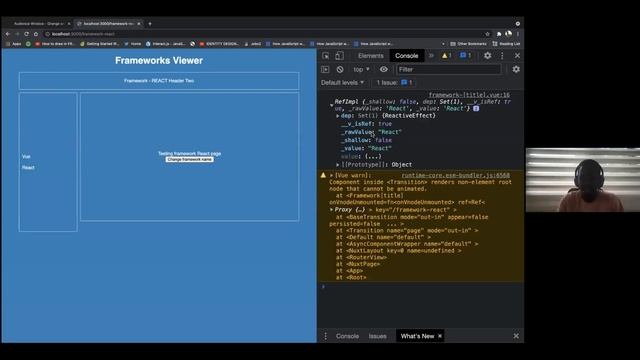Open DevTools settings gear in the top bar

pos(487,56)
